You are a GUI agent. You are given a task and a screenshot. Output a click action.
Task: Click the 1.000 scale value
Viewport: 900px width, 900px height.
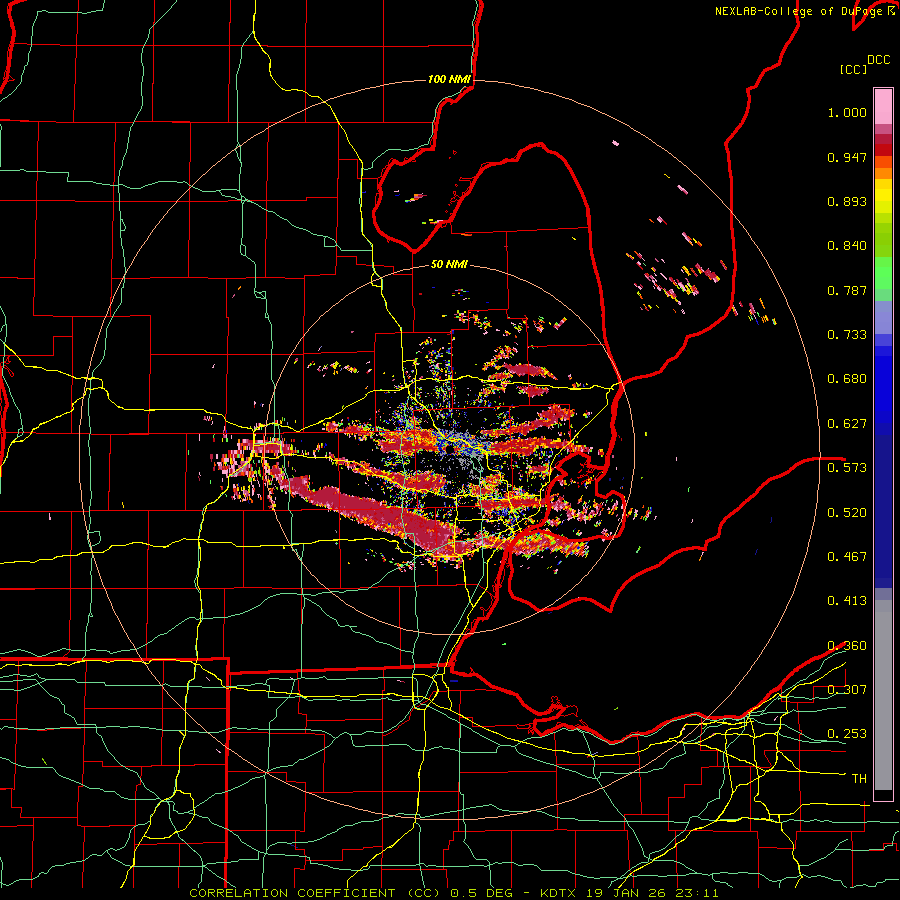coord(847,112)
